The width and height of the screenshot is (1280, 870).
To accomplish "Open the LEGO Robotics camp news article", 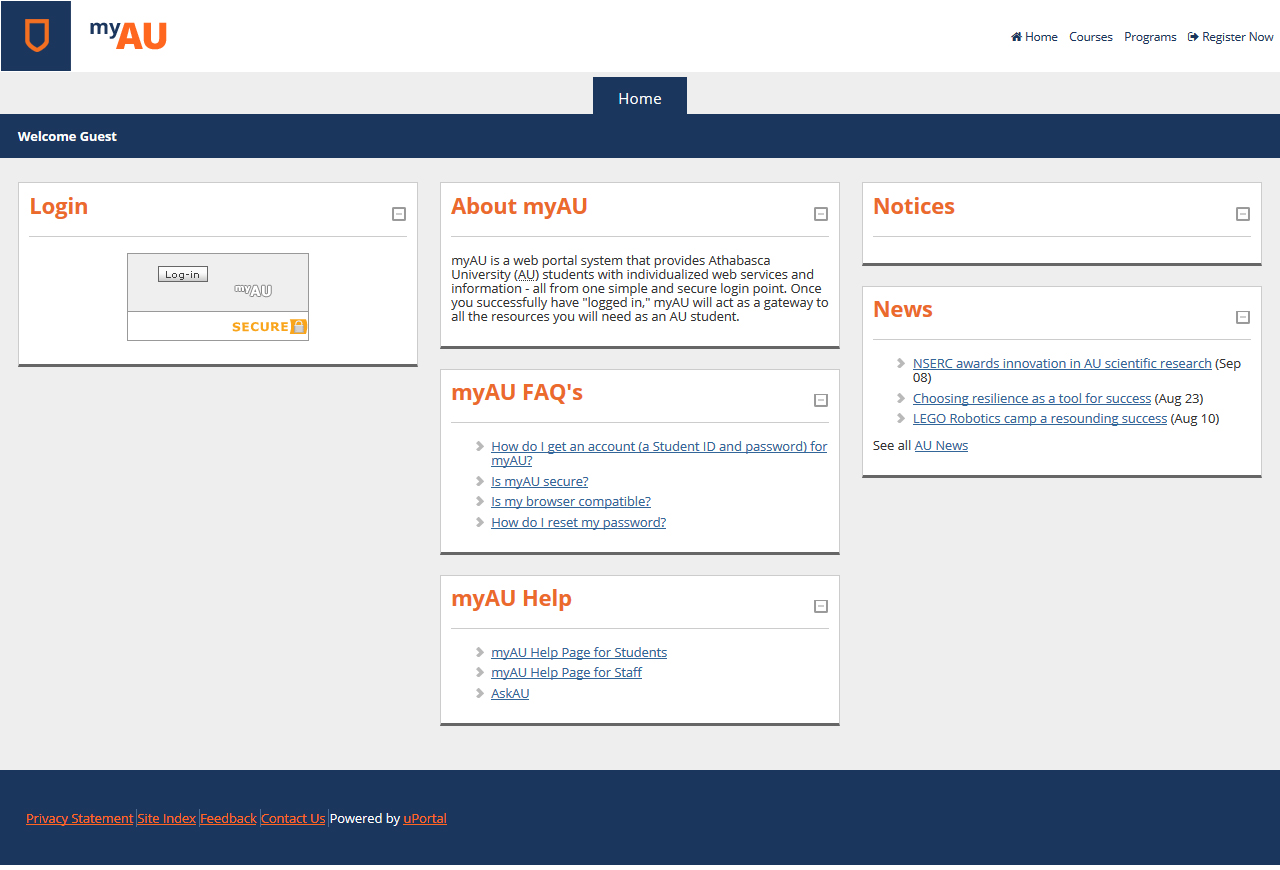I will click(x=1040, y=419).
